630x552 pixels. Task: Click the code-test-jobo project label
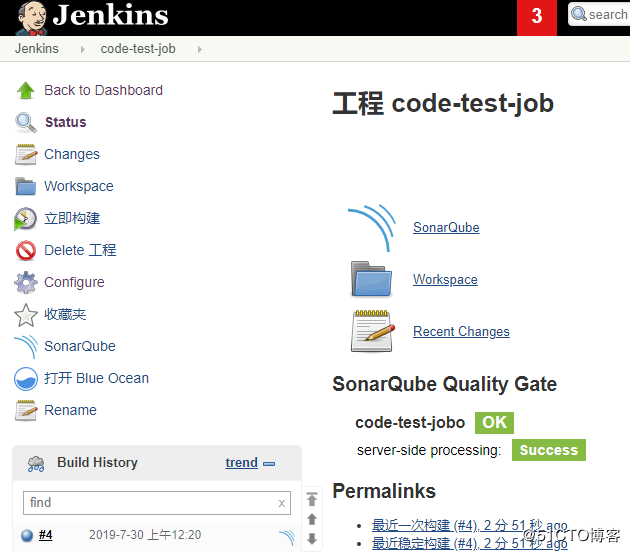tap(410, 423)
